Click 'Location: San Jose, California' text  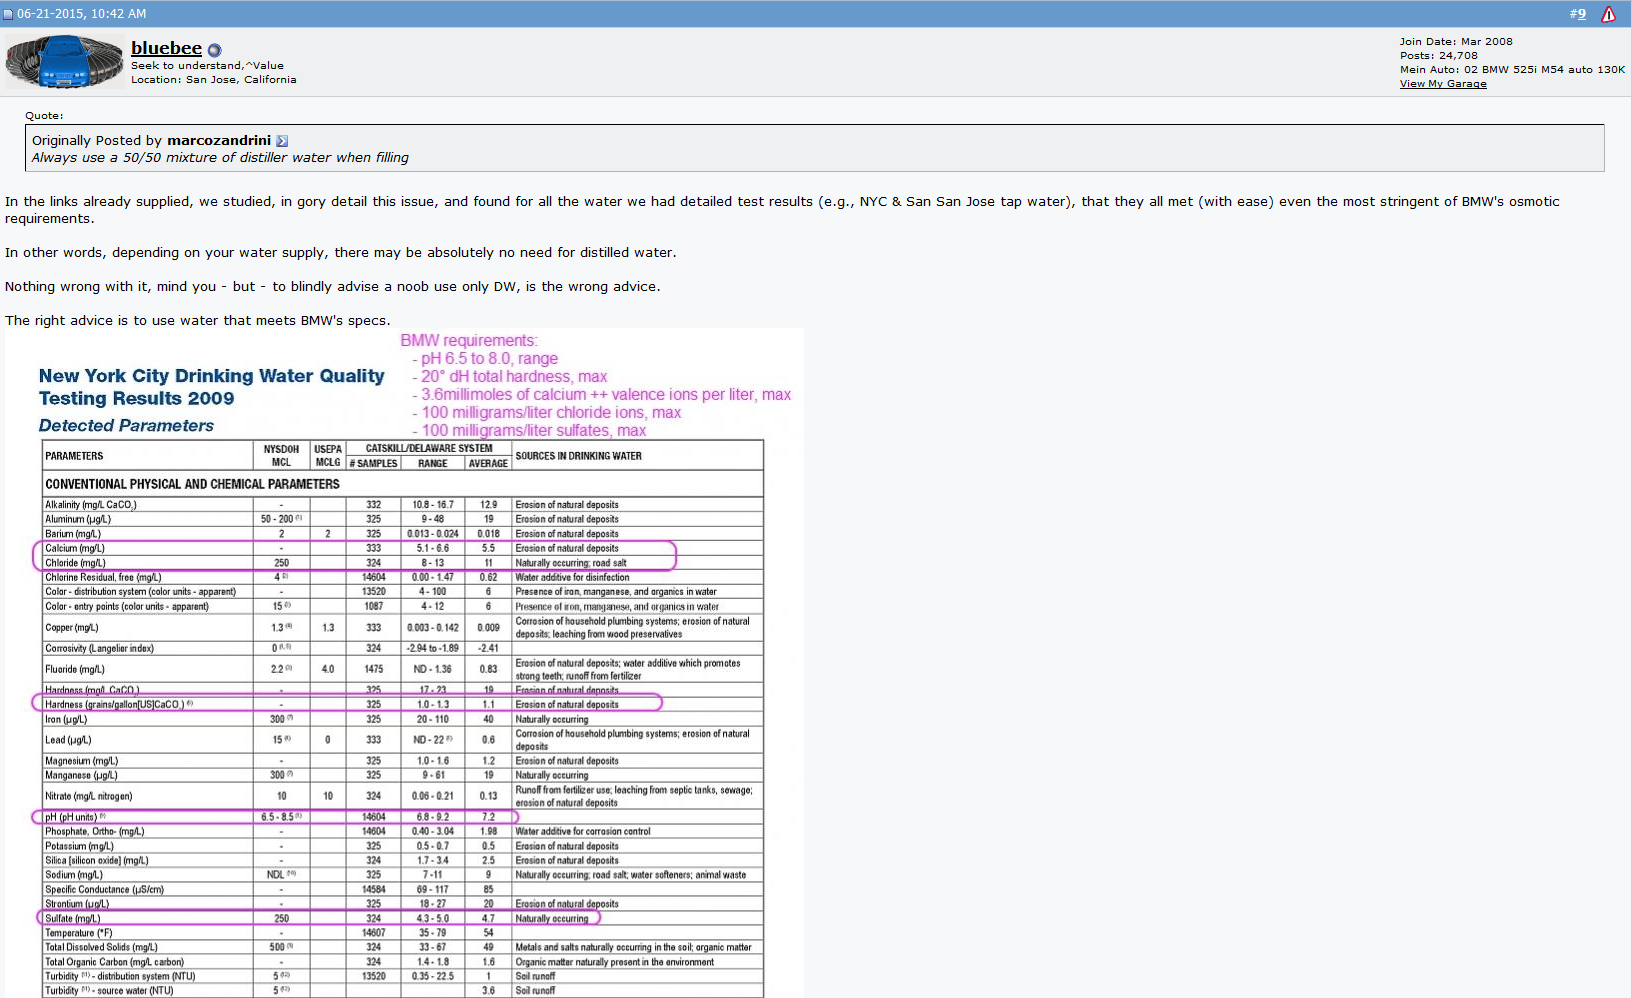[214, 80]
